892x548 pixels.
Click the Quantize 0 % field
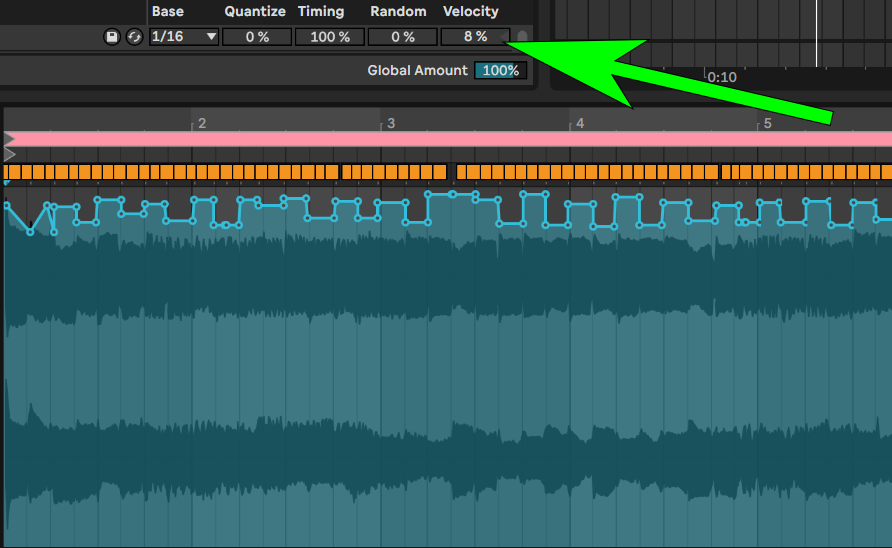257,37
